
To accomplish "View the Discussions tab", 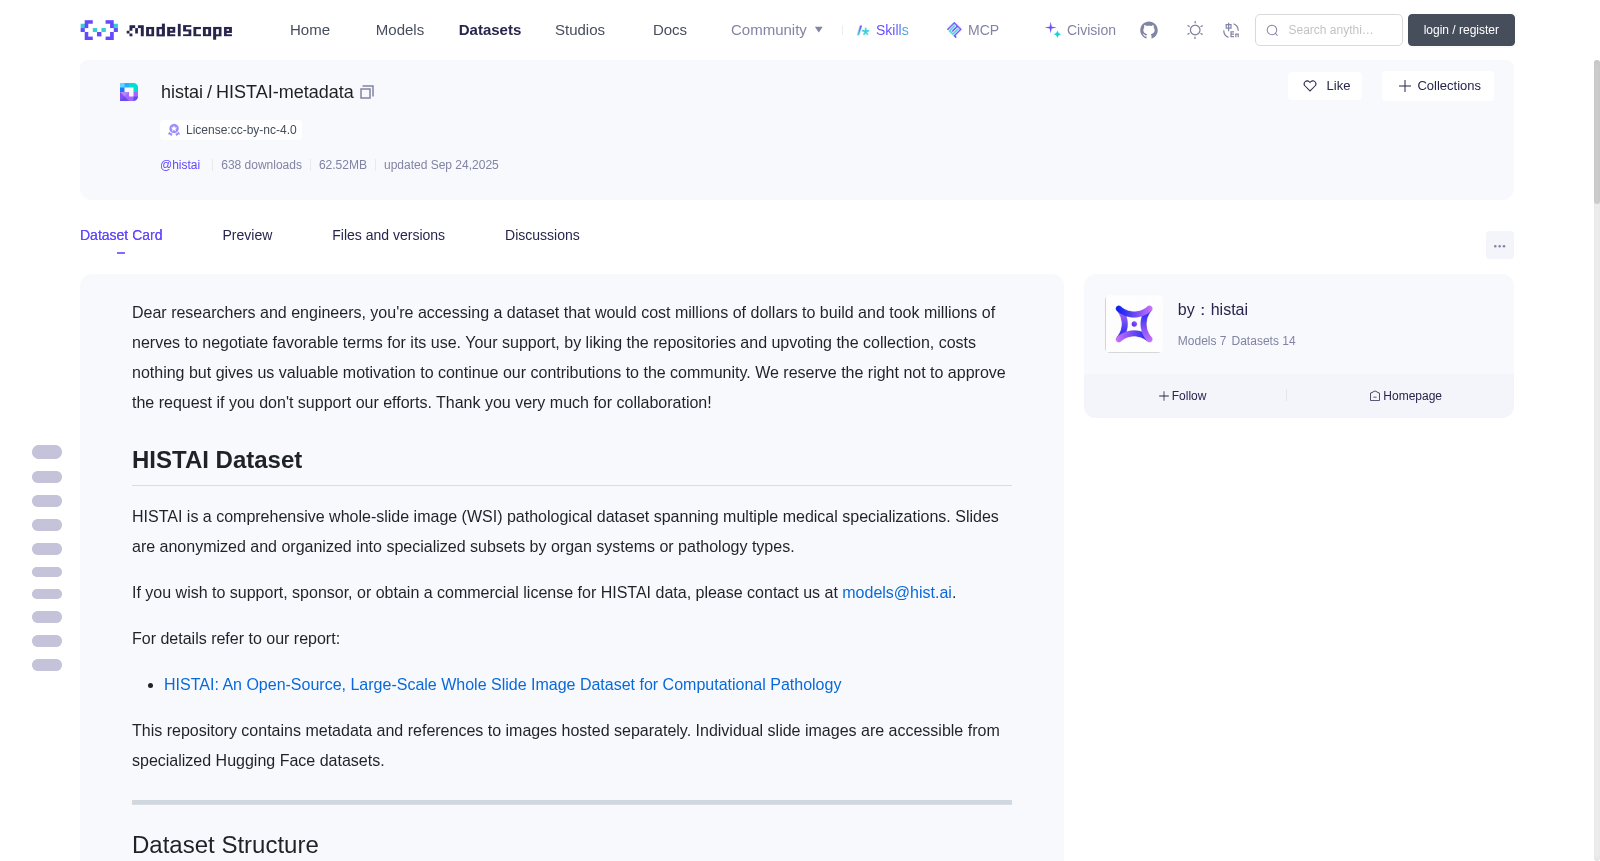I will tap(542, 235).
